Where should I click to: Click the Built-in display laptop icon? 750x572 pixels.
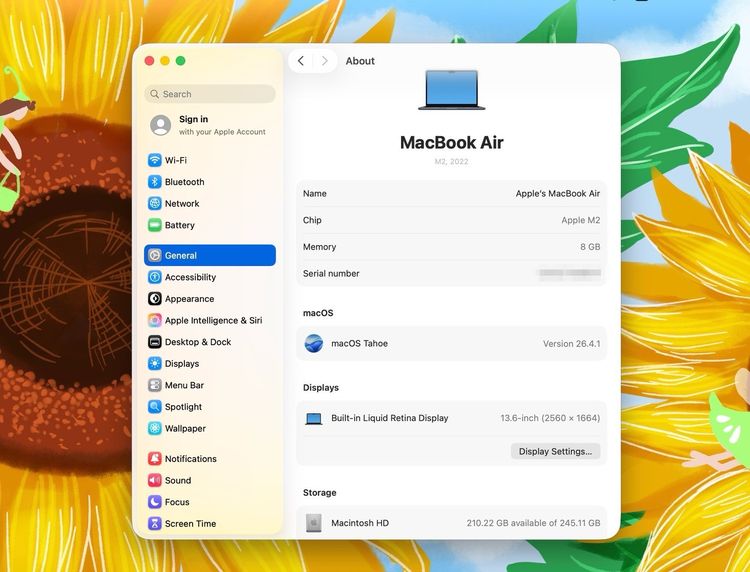click(314, 419)
